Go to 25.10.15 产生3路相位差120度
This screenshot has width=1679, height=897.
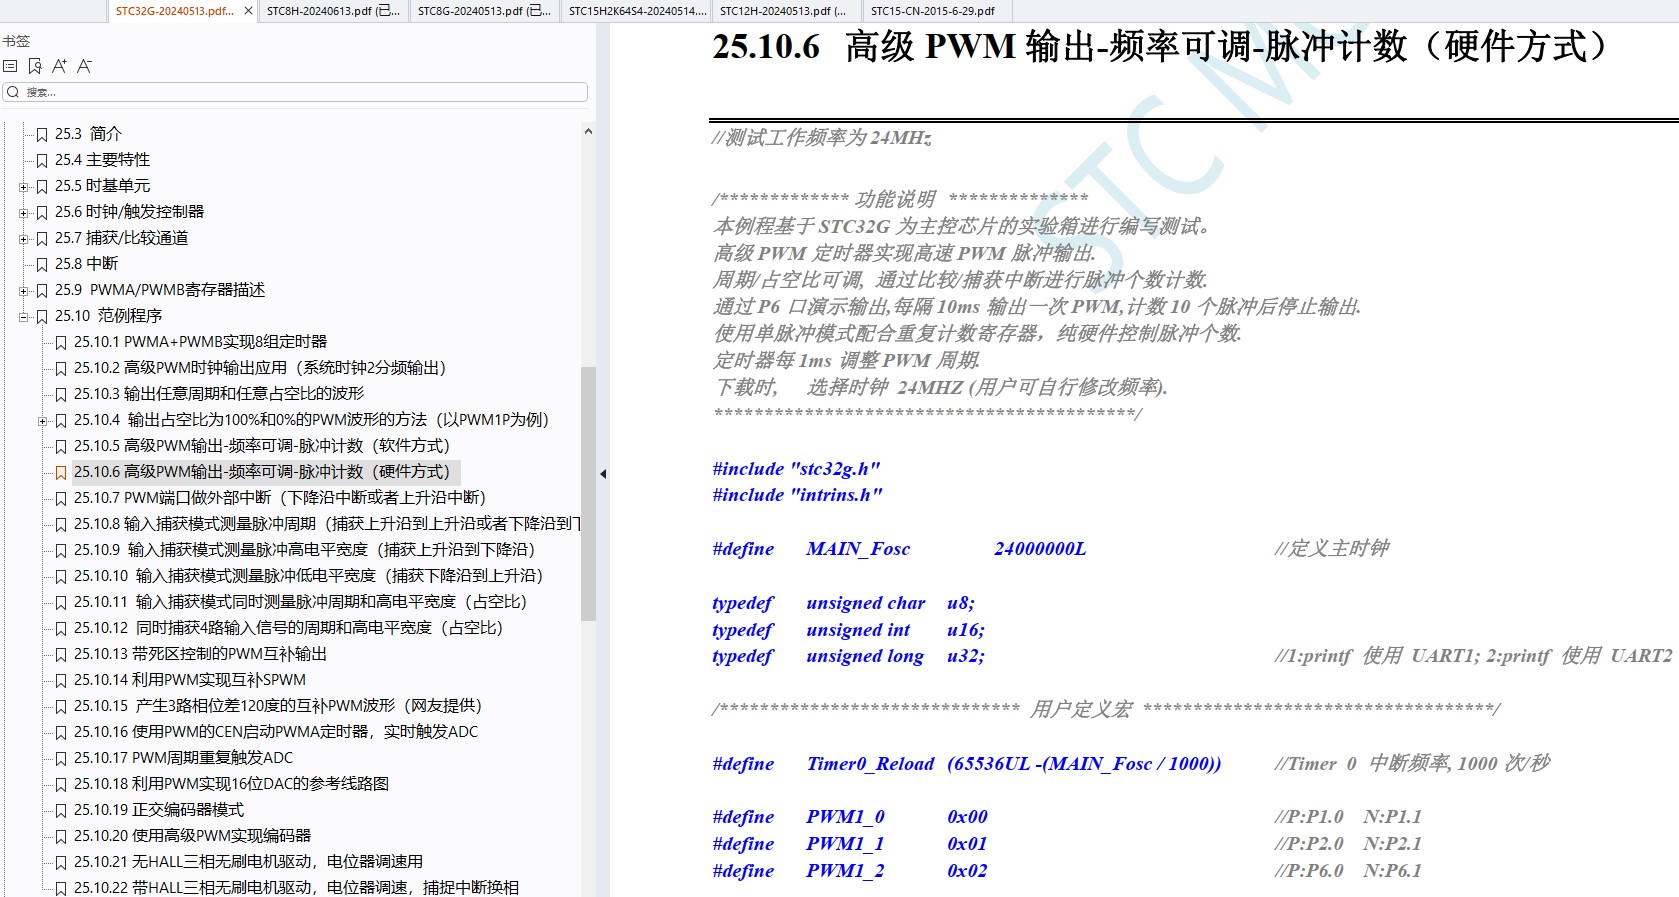tap(278, 706)
